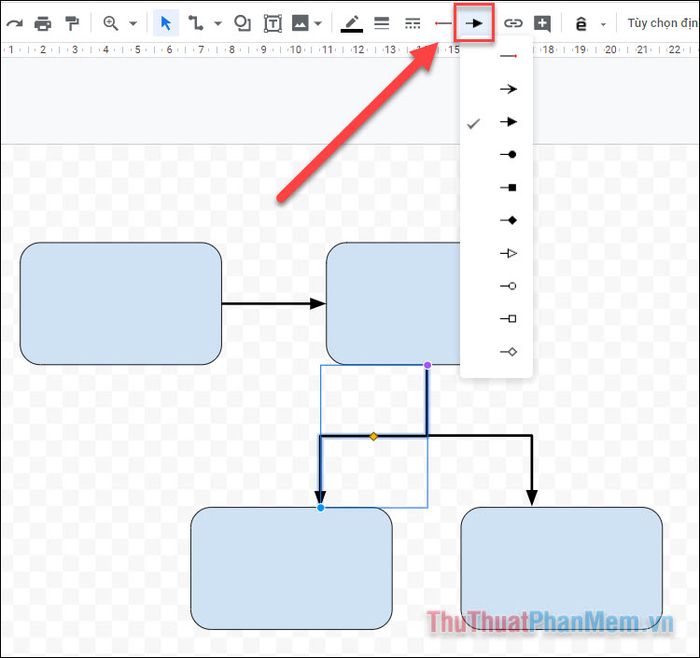Click the insert image icon

pos(300,23)
